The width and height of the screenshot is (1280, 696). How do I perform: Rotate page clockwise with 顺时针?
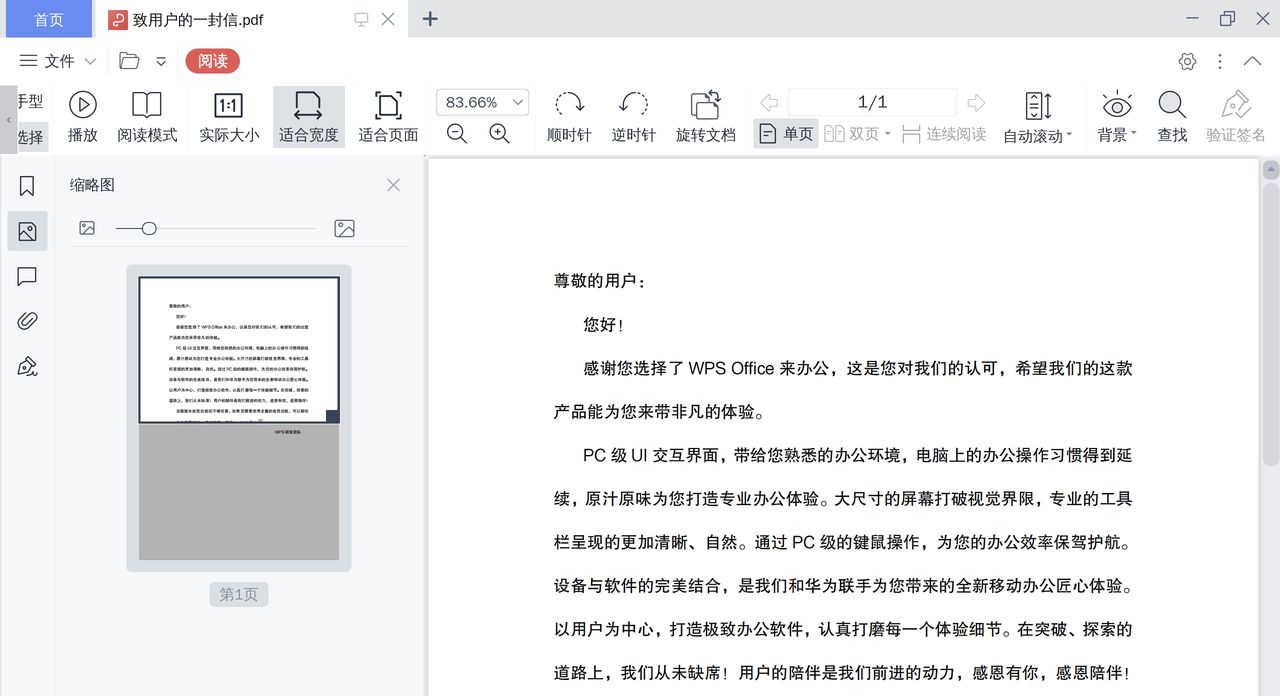[569, 115]
